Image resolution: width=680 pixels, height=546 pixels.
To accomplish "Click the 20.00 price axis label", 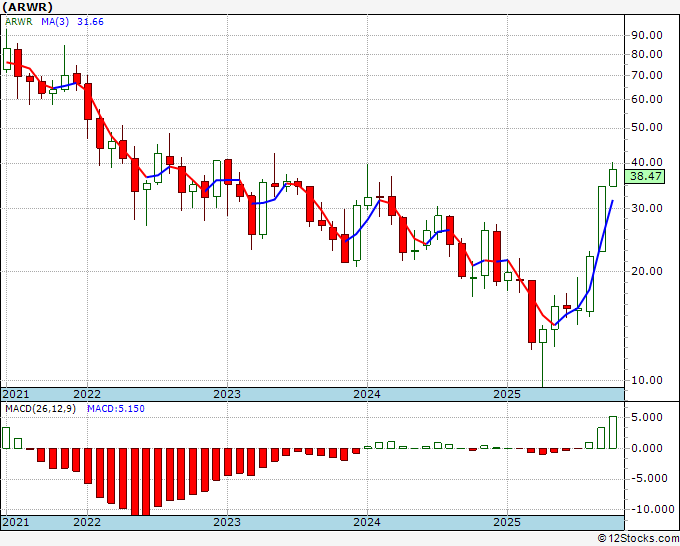I will click(648, 271).
